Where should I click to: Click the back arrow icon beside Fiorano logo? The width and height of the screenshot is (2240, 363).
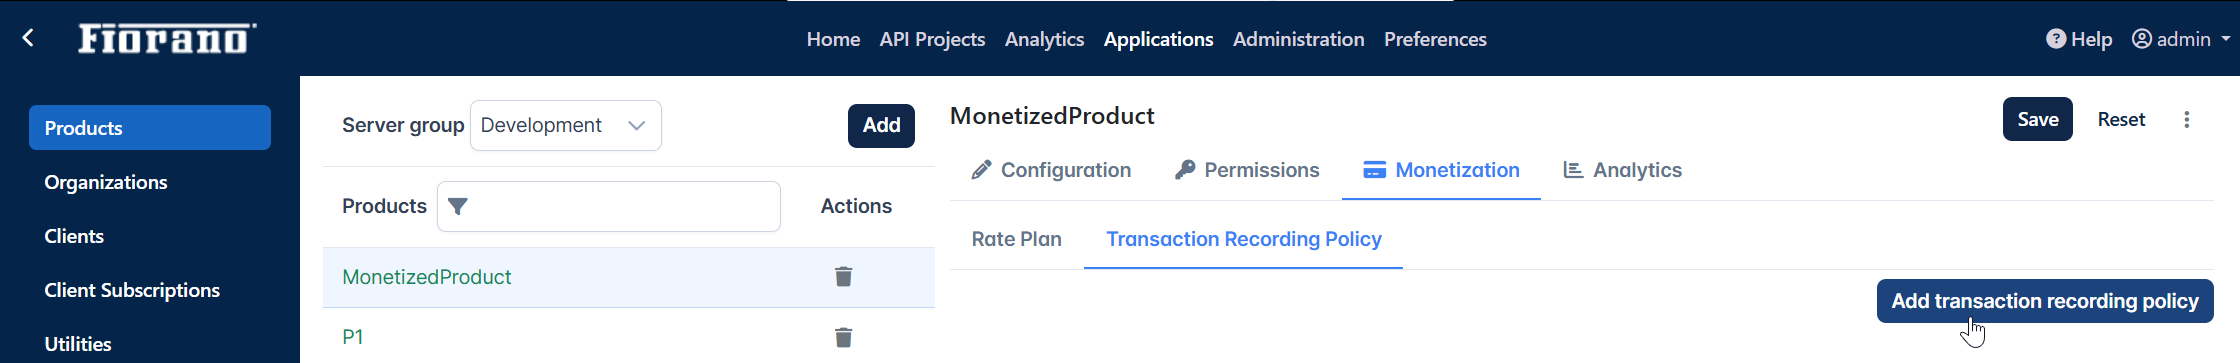tap(28, 38)
